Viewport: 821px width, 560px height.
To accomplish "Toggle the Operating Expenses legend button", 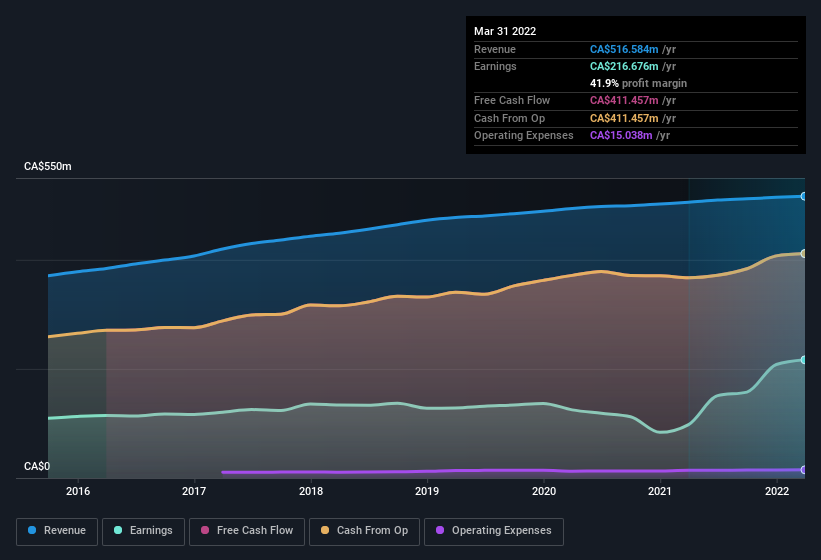I will (493, 531).
